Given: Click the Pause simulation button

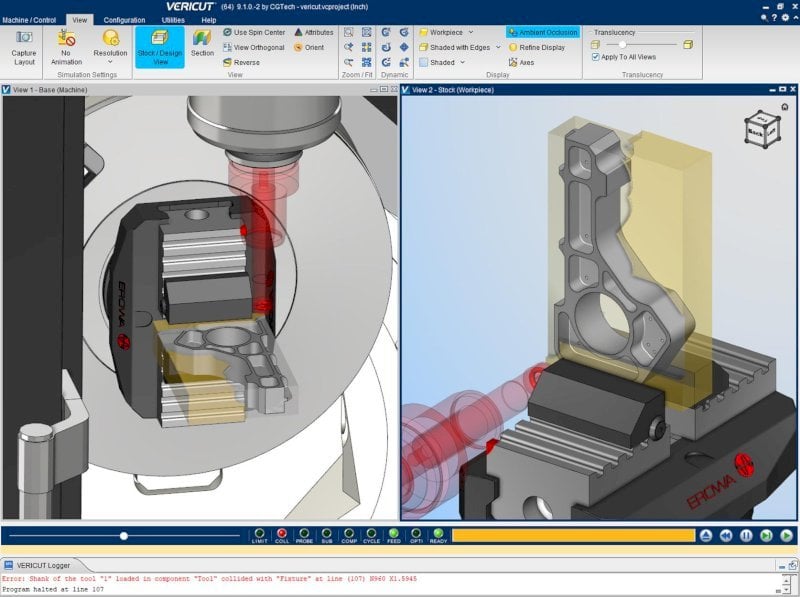Looking at the screenshot, I should pyautogui.click(x=746, y=535).
